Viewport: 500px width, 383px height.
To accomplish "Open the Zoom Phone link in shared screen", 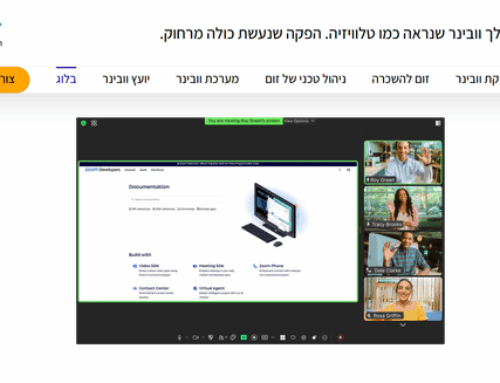I will [271, 266].
